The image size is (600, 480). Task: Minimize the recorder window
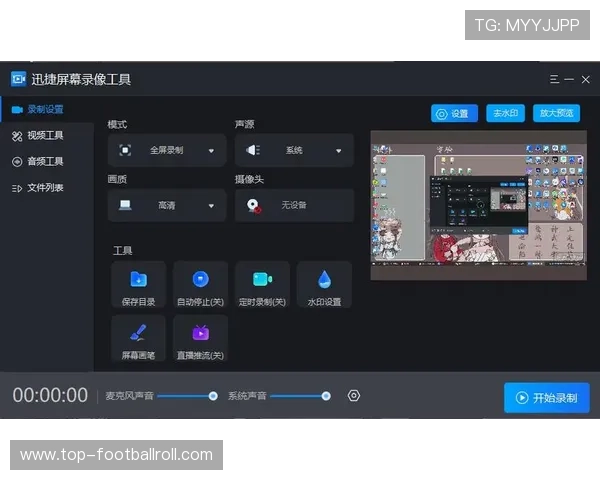[569, 80]
